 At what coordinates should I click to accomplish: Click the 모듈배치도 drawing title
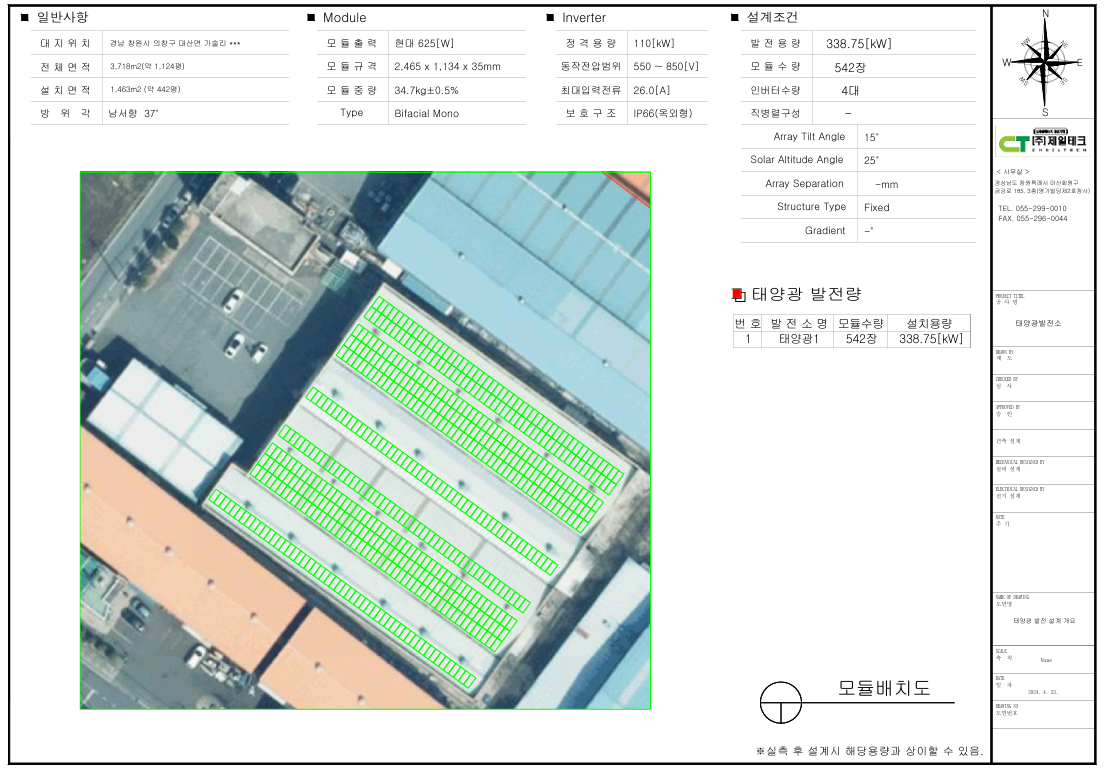pos(884,689)
